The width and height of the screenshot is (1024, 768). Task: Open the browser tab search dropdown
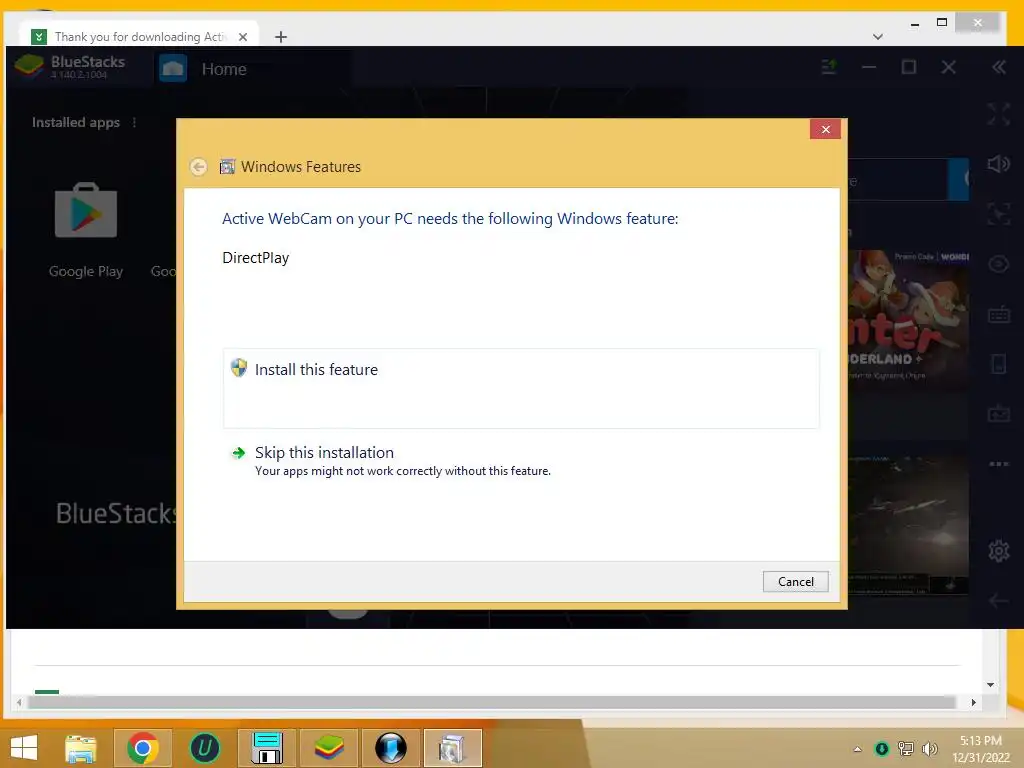pos(878,37)
